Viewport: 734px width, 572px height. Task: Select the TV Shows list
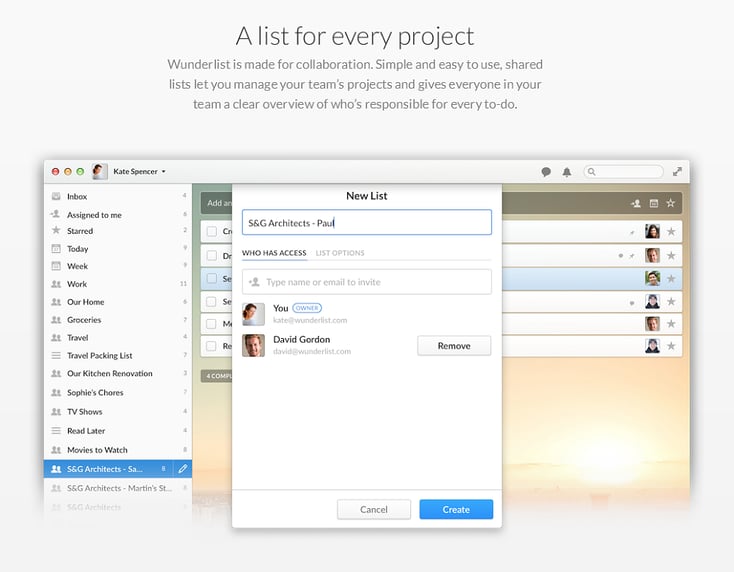coord(118,411)
